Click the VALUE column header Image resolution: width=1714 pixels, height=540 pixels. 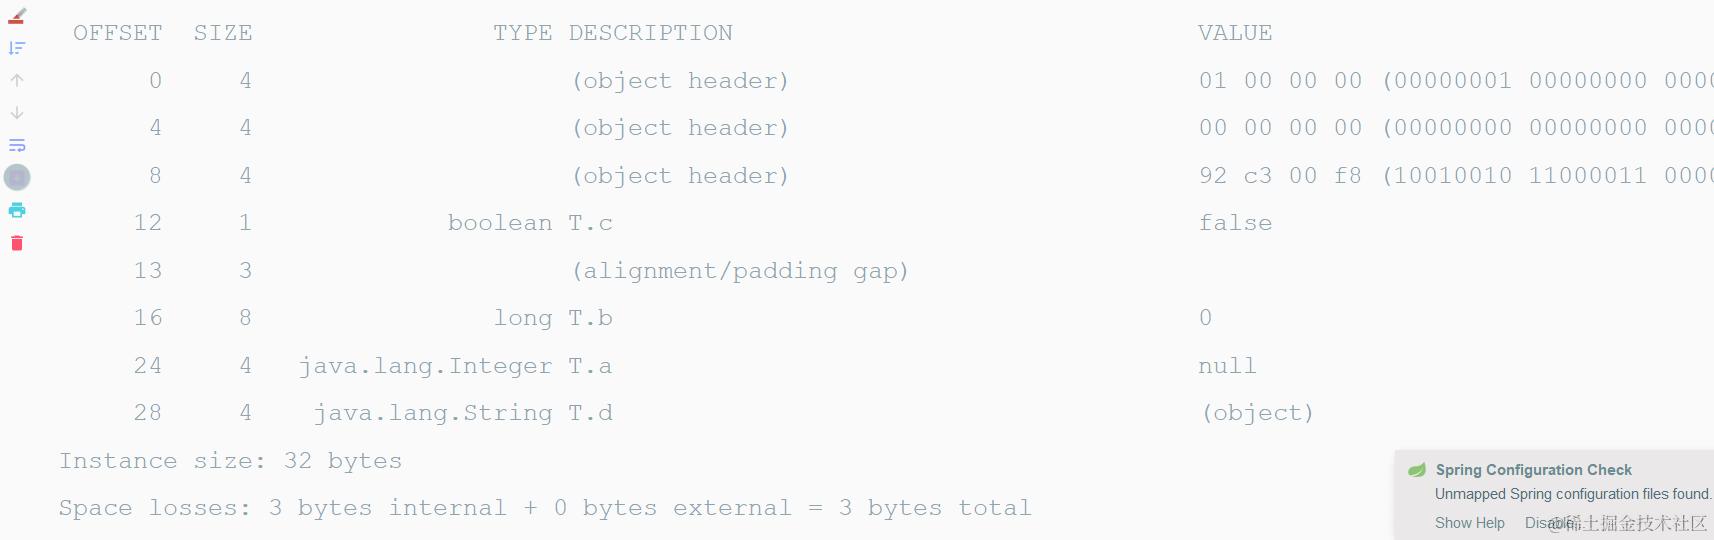[1235, 33]
